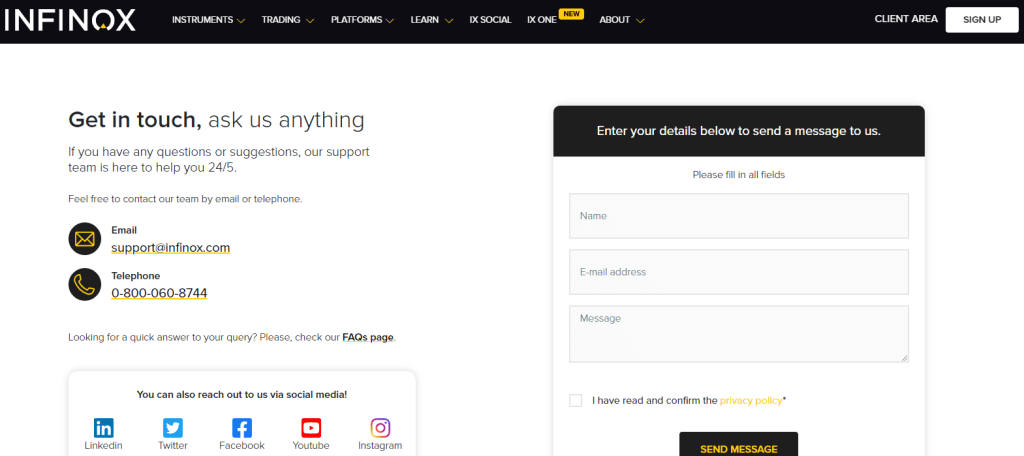This screenshot has height=456, width=1024.
Task: Click the Youtube text label
Action: [311, 446]
